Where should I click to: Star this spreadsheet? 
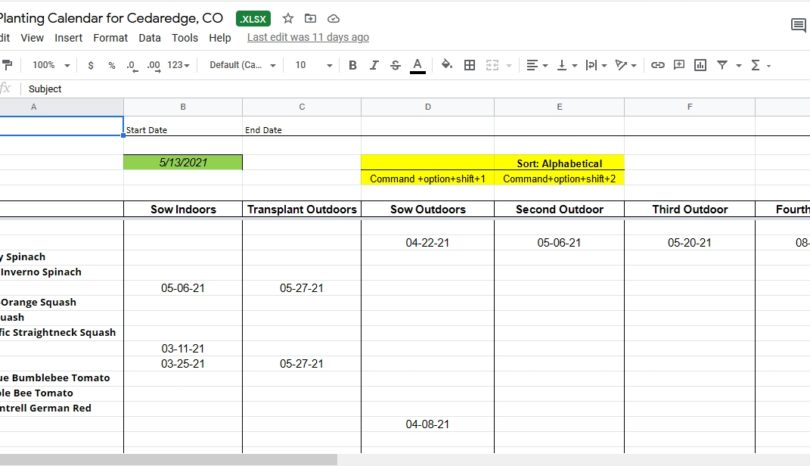coord(288,18)
